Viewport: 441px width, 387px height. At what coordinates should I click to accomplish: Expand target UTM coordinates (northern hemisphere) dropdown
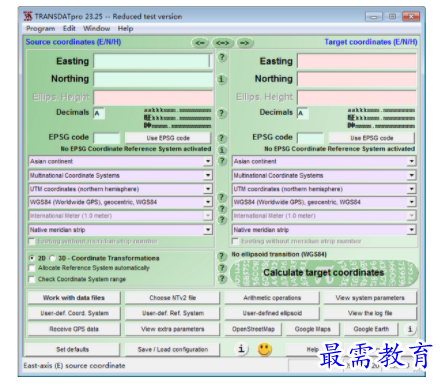pyautogui.click(x=411, y=189)
